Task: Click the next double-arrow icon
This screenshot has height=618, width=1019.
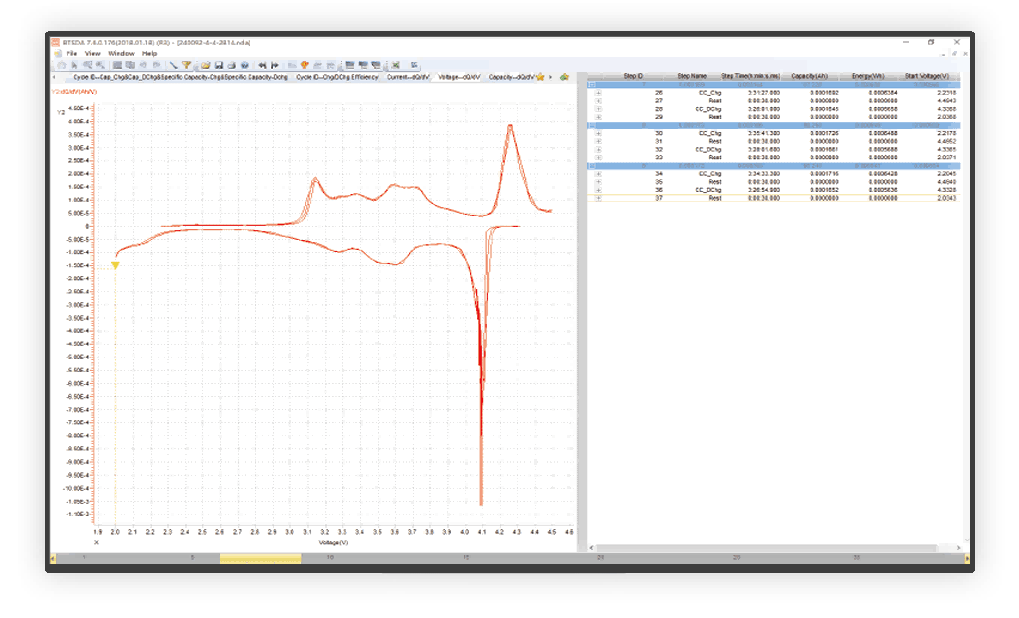Action: click(275, 65)
